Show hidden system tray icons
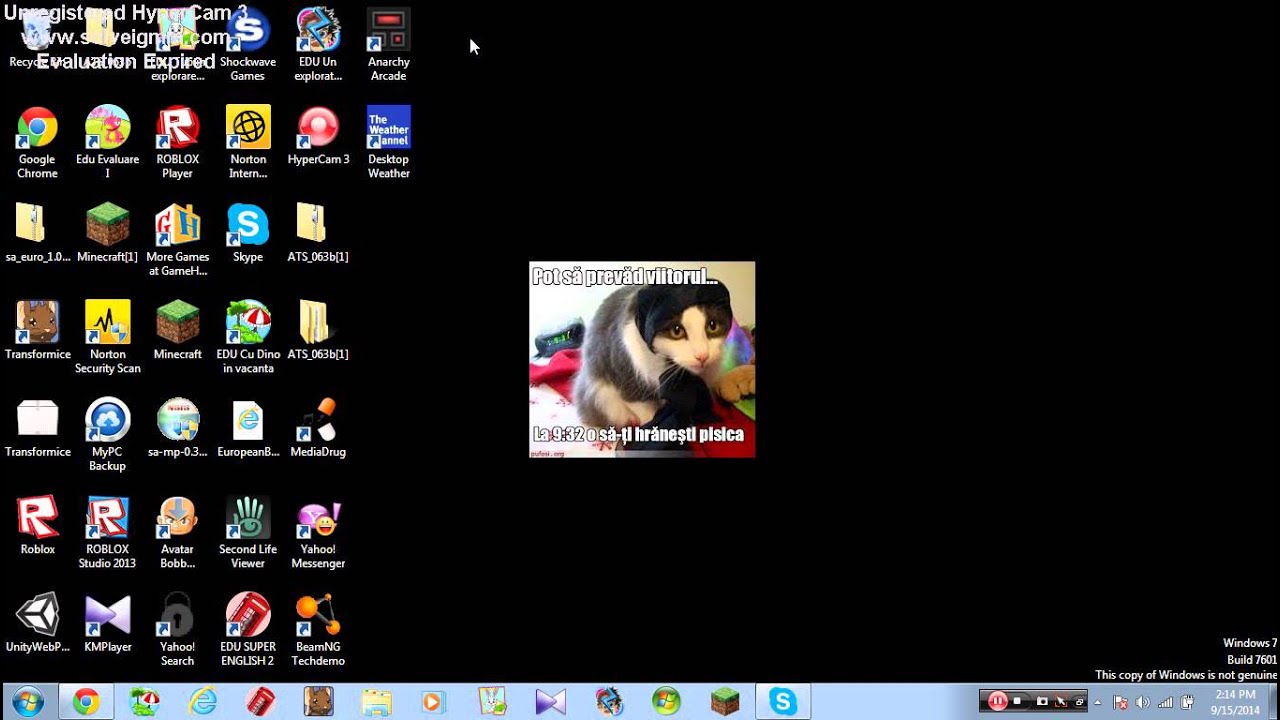This screenshot has height=720, width=1280. [x=1098, y=702]
